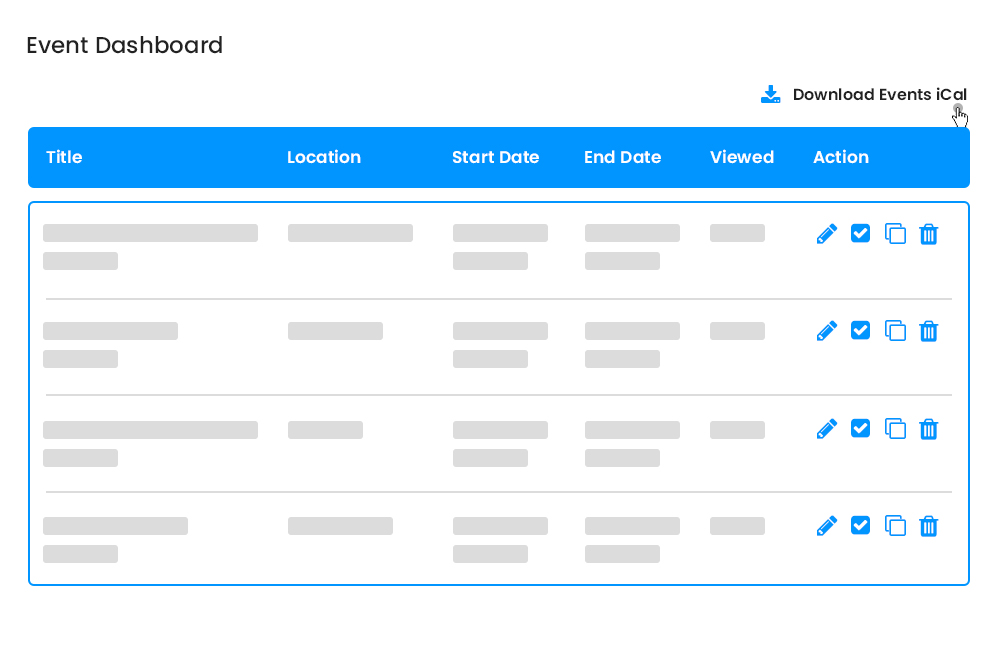The height and width of the screenshot is (667, 1000).
Task: Sort events by the Title column
Action: coord(64,157)
